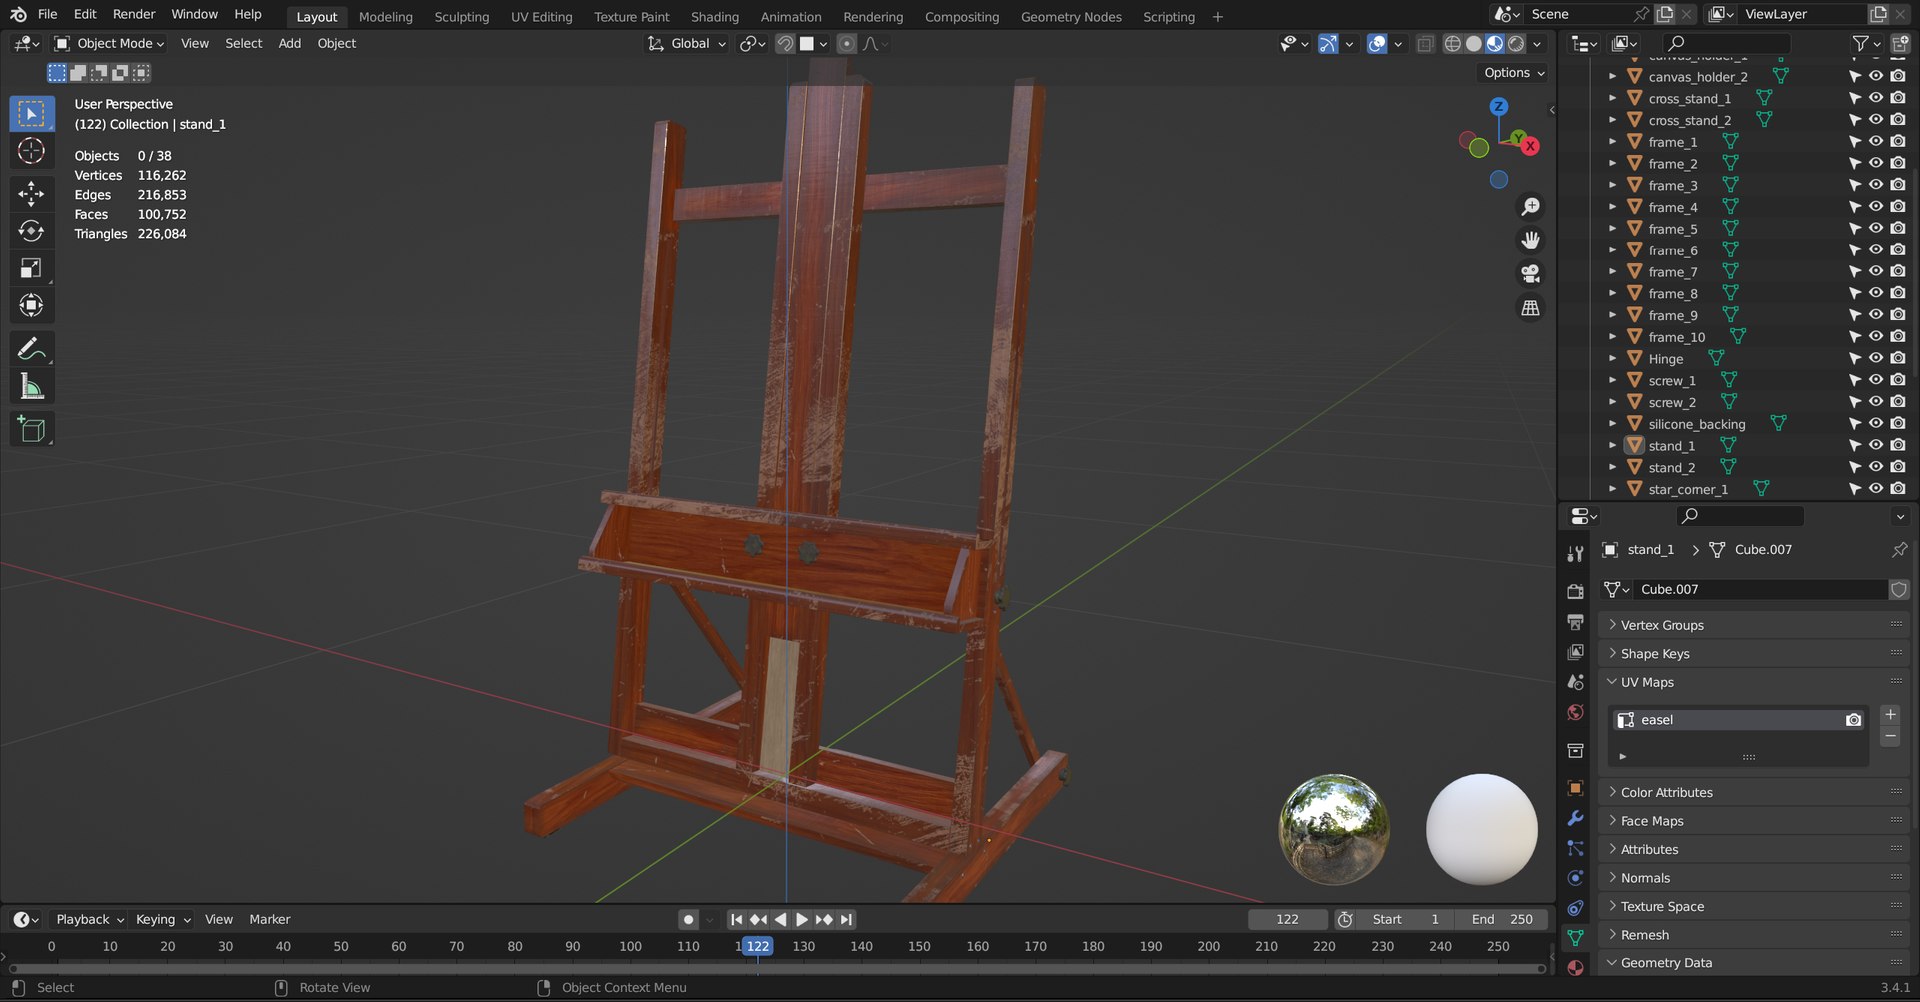The width and height of the screenshot is (1920, 1002).
Task: Toggle X-ray display in viewport header
Action: [x=1425, y=44]
